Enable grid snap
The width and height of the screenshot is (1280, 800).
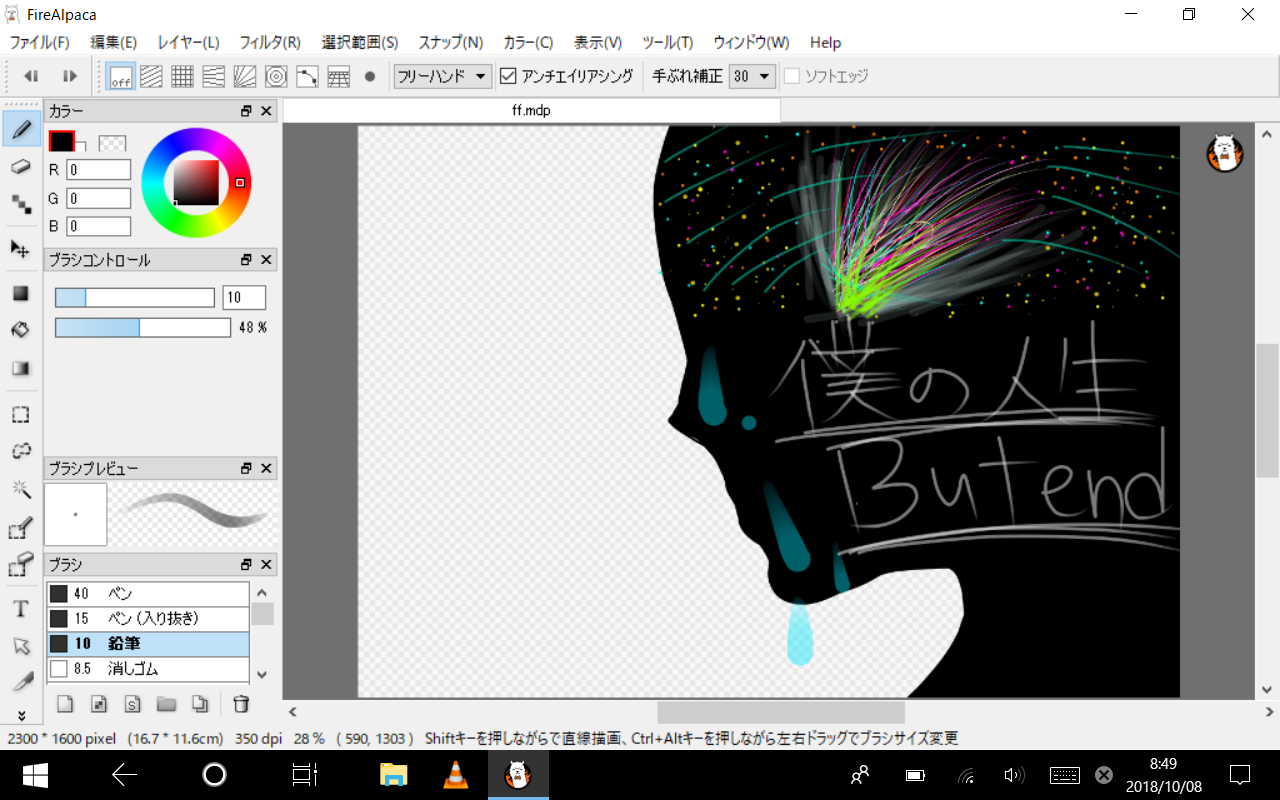tap(182, 76)
